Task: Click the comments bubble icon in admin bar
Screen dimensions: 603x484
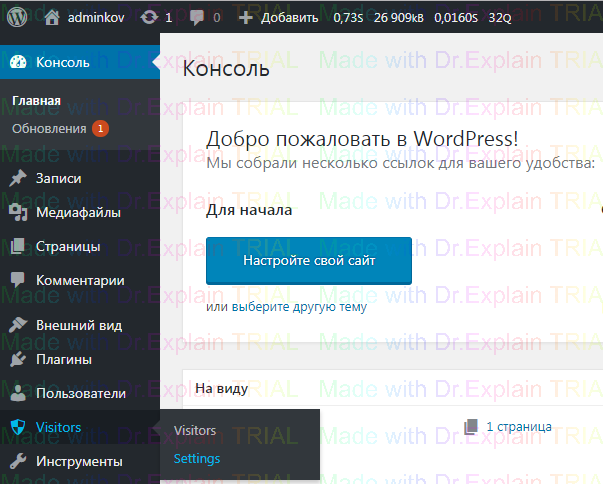Action: (x=197, y=18)
